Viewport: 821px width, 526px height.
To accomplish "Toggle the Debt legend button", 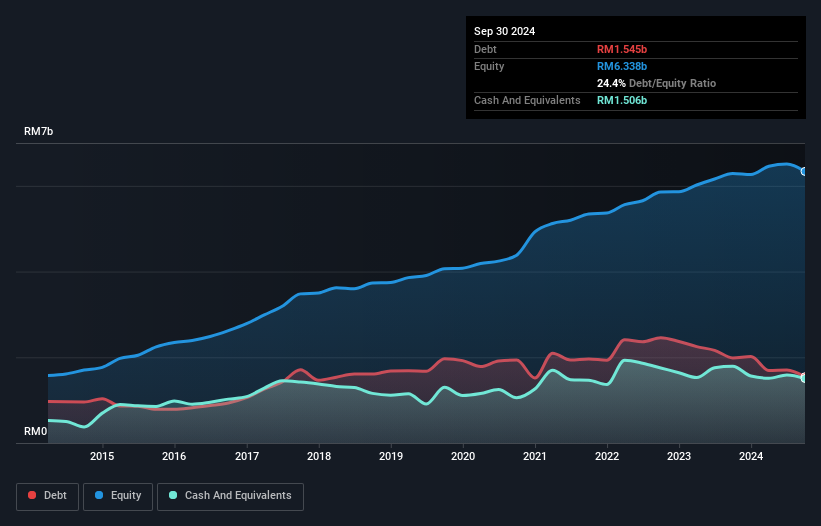I will (x=47, y=496).
